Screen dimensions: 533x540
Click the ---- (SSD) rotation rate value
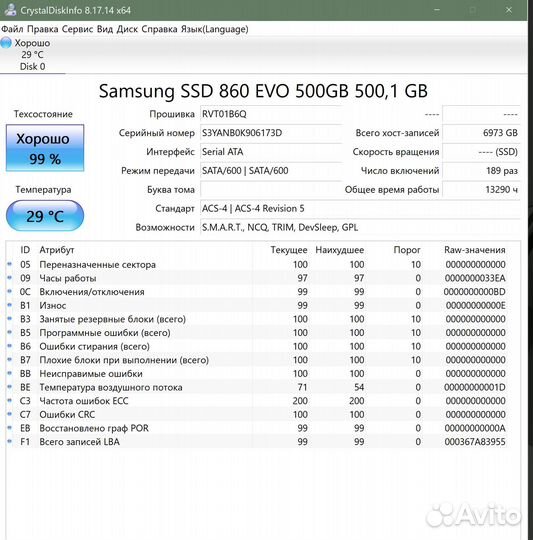point(481,152)
